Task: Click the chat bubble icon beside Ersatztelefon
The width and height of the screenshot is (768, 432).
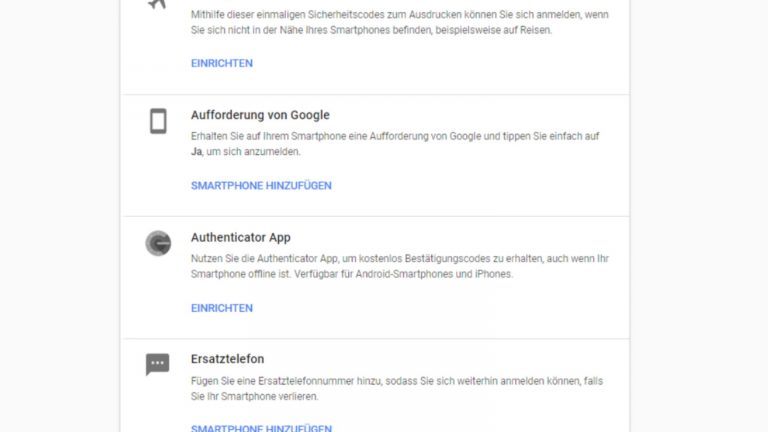Action: click(x=158, y=364)
